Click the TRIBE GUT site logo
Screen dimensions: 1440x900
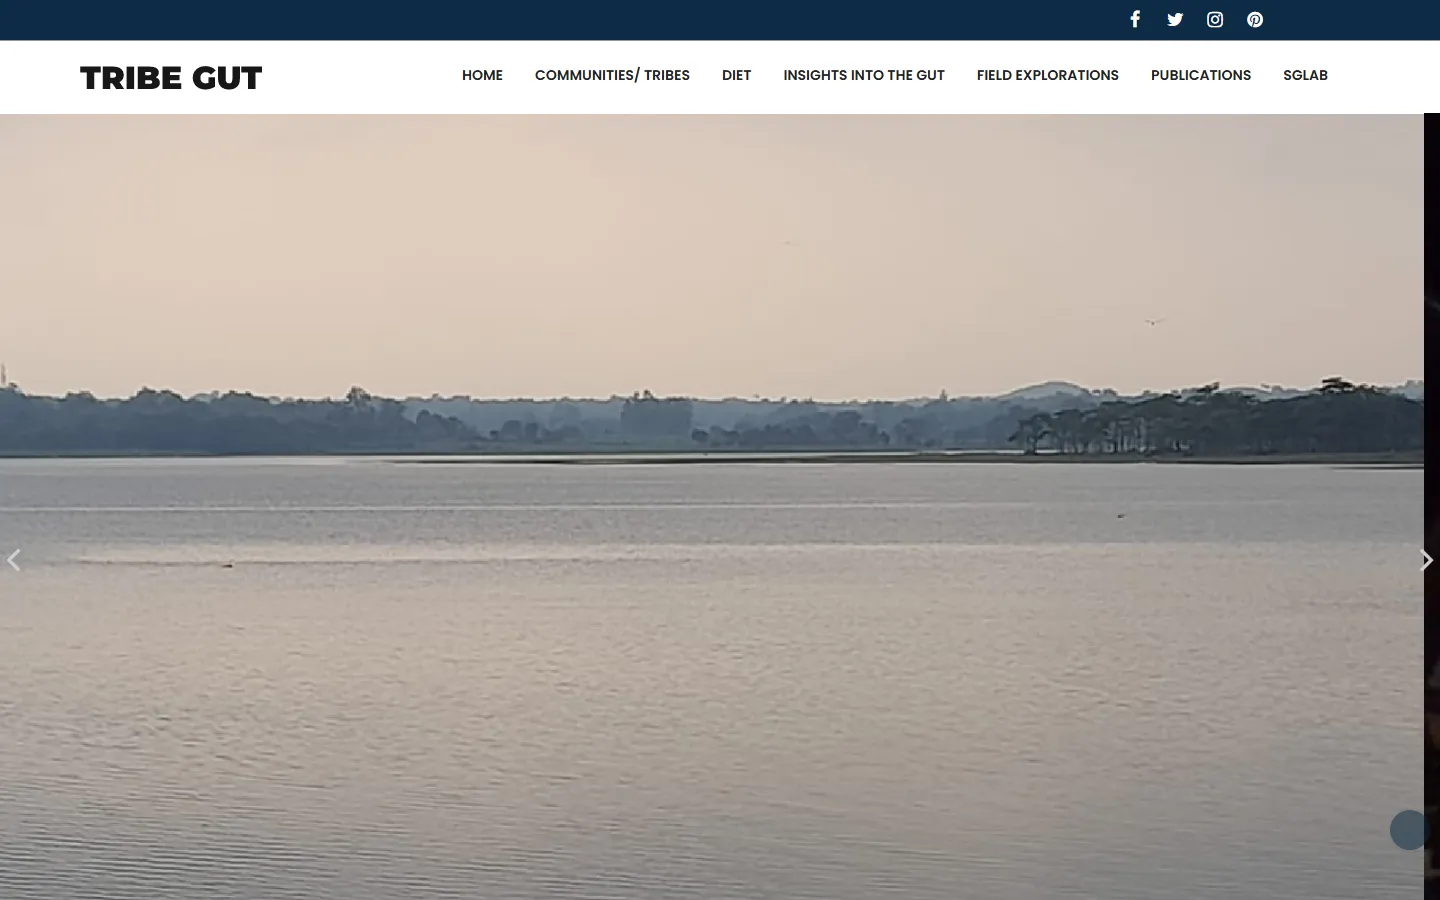click(x=171, y=78)
